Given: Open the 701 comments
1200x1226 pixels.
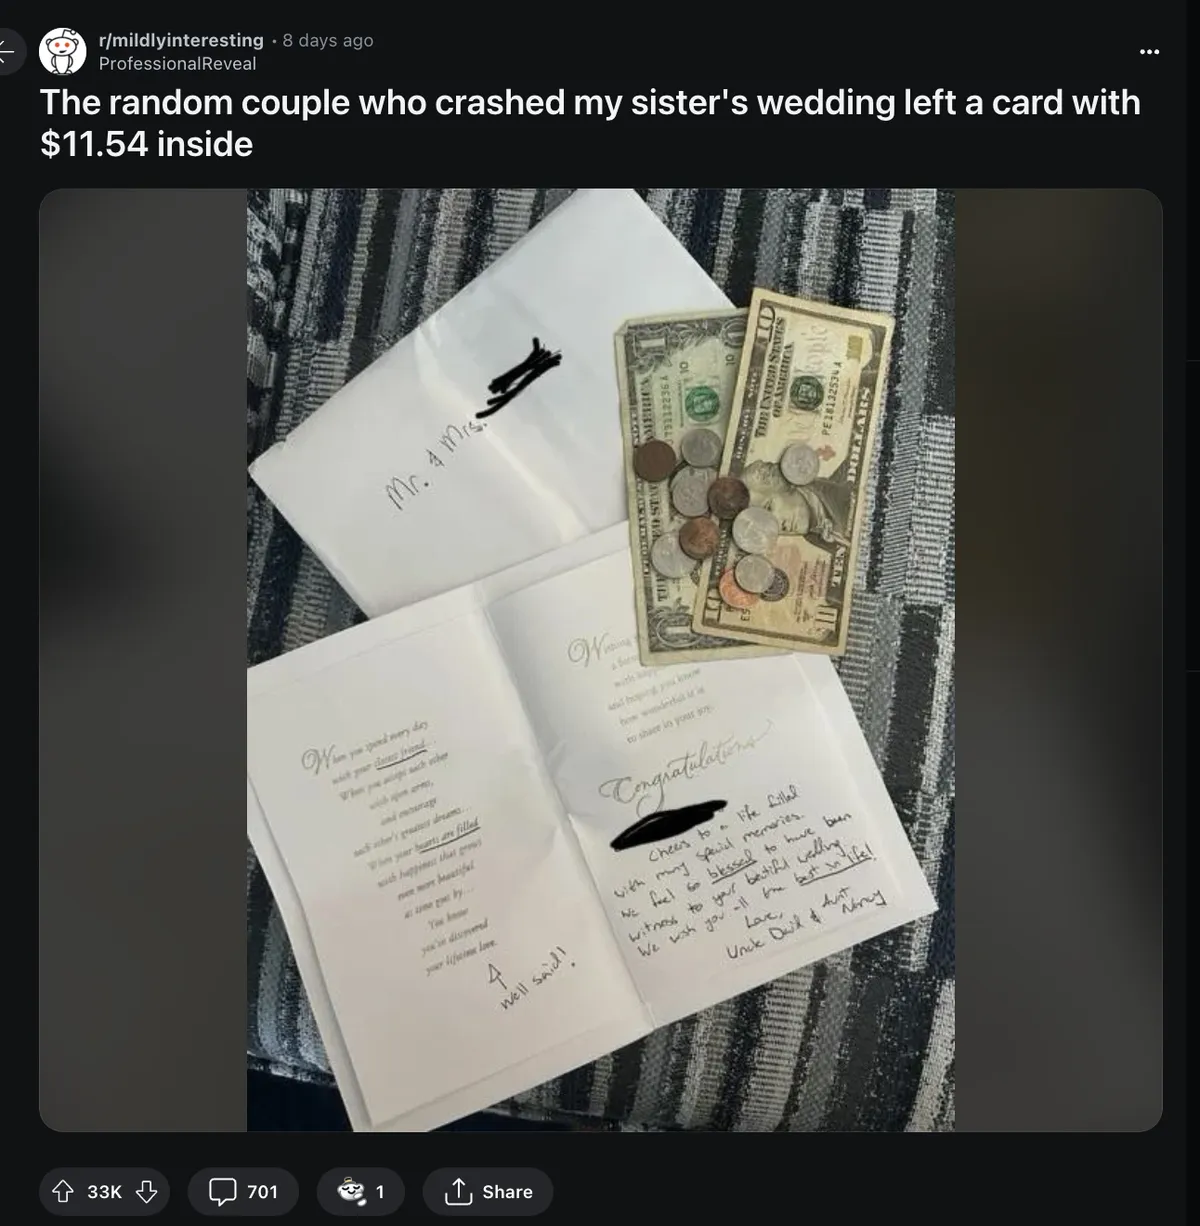Looking at the screenshot, I should 243,1192.
